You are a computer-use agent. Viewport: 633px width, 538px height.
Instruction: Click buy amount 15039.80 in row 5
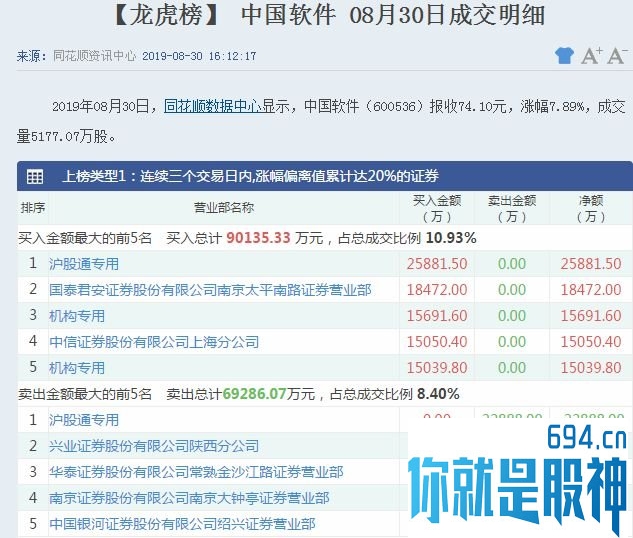(x=437, y=368)
